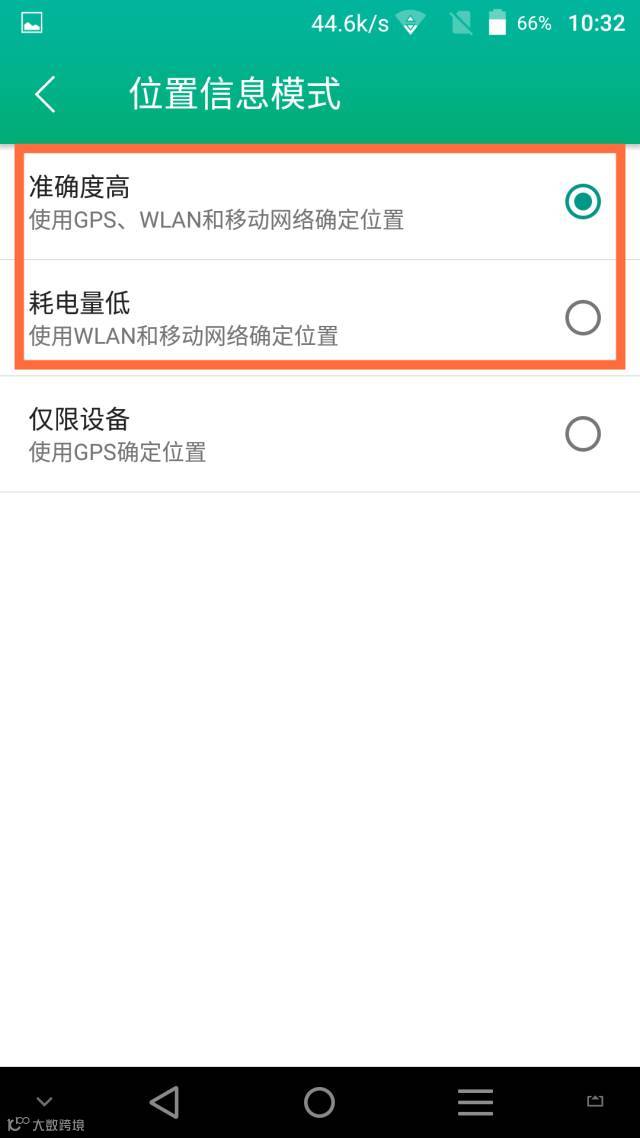Tap the no-SIM card icon
This screenshot has height=1138, width=640.
pyautogui.click(x=460, y=24)
